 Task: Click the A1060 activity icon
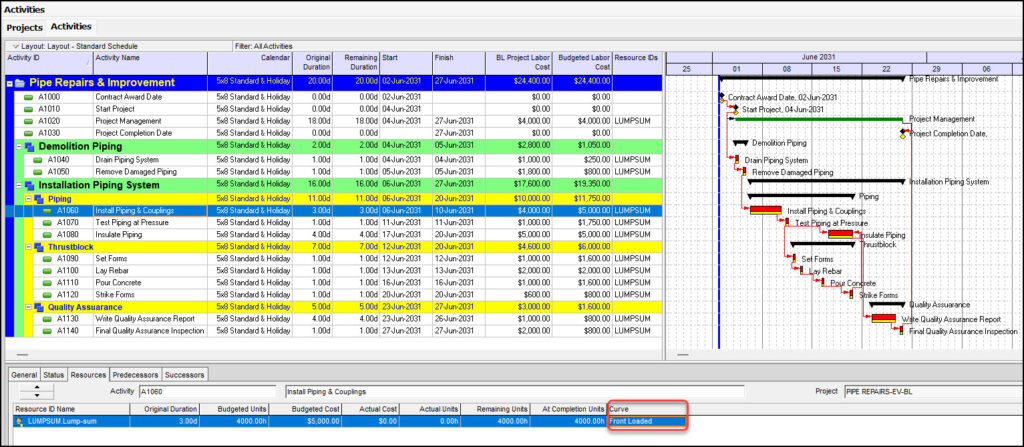click(x=47, y=211)
